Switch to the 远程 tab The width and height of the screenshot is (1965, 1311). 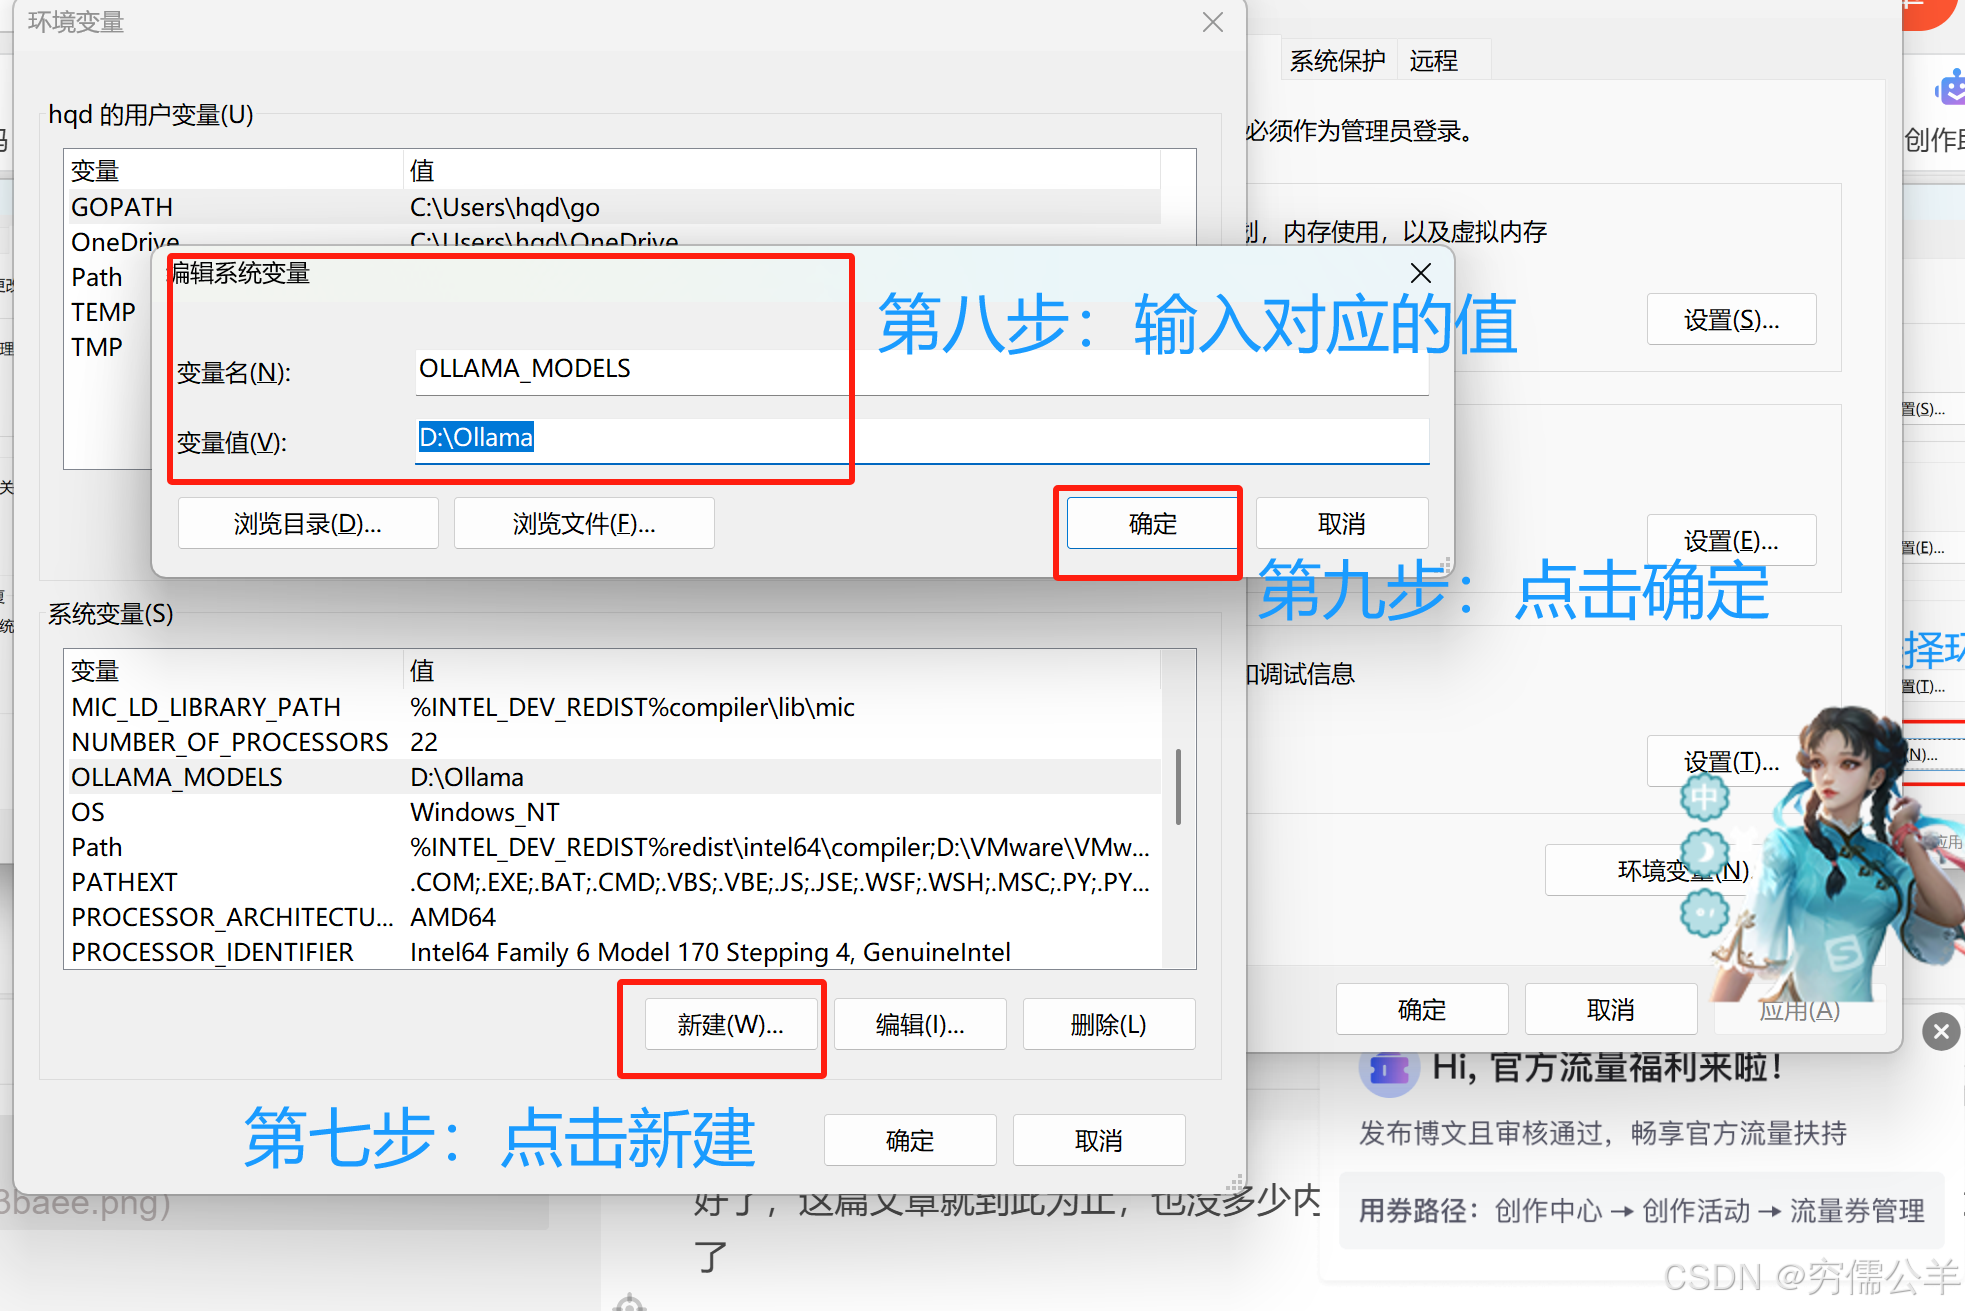pyautogui.click(x=1432, y=60)
